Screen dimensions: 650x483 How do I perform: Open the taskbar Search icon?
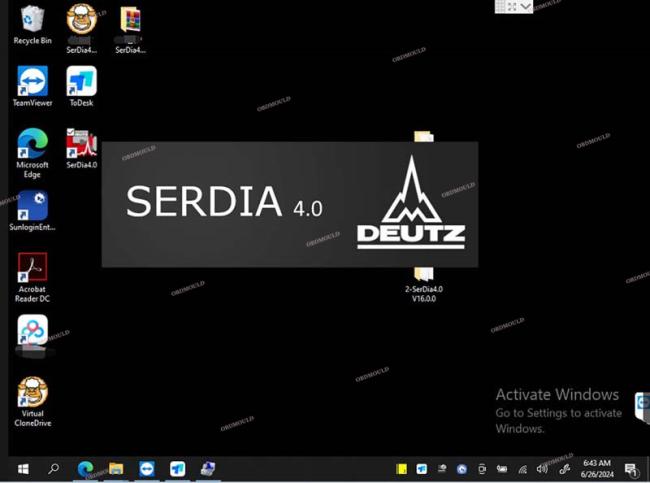[54, 468]
